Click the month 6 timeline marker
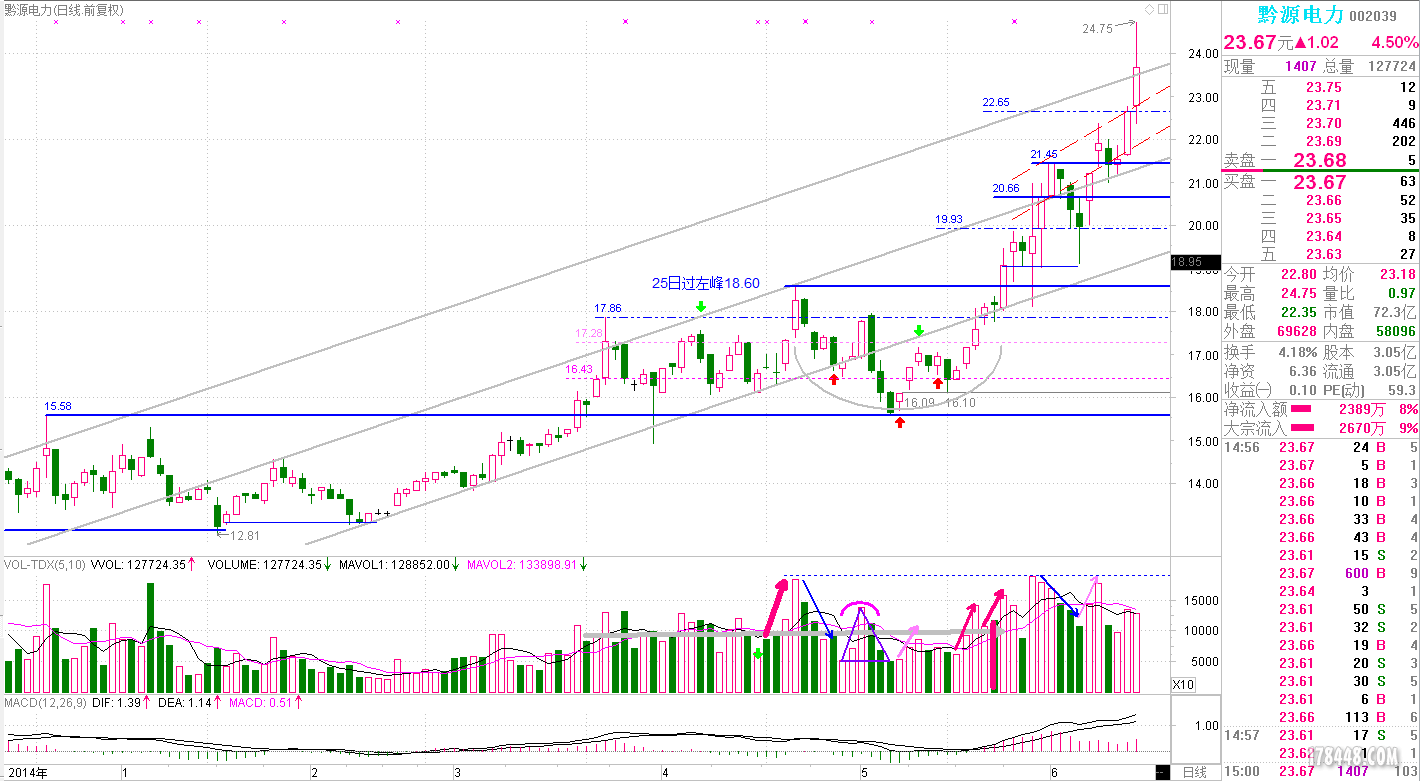Screen dimensions: 1420x781 tap(1054, 773)
